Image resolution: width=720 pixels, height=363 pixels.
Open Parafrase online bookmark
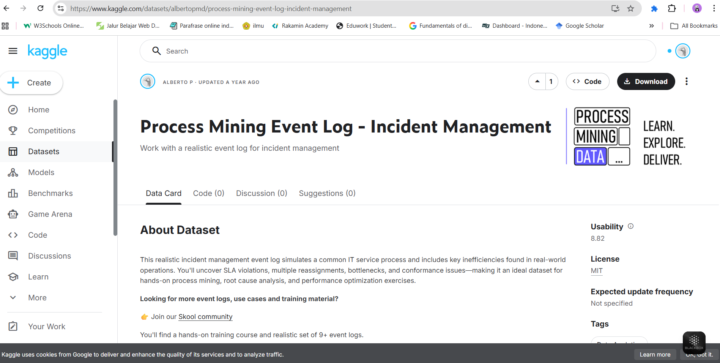pyautogui.click(x=202, y=26)
